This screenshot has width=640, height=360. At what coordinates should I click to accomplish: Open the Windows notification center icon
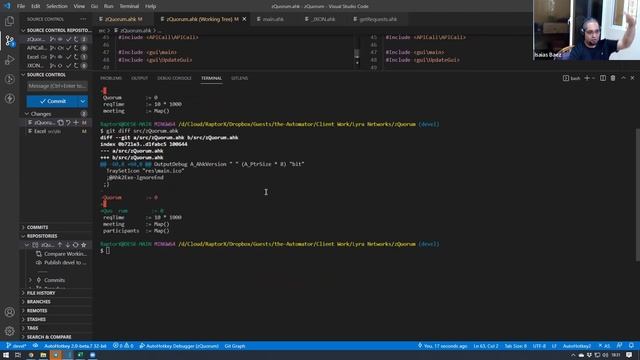[x=629, y=355]
